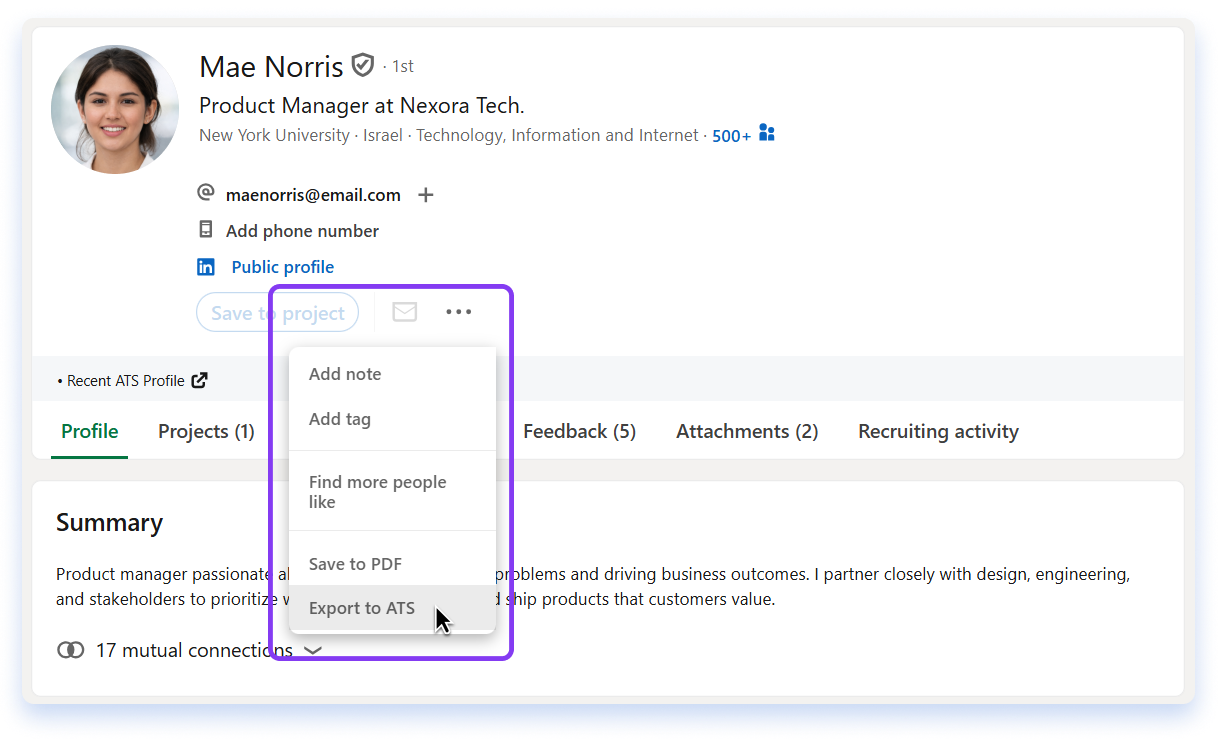Choose Export to ATS menu option
Viewport: 1230px width, 744px height.
point(392,608)
